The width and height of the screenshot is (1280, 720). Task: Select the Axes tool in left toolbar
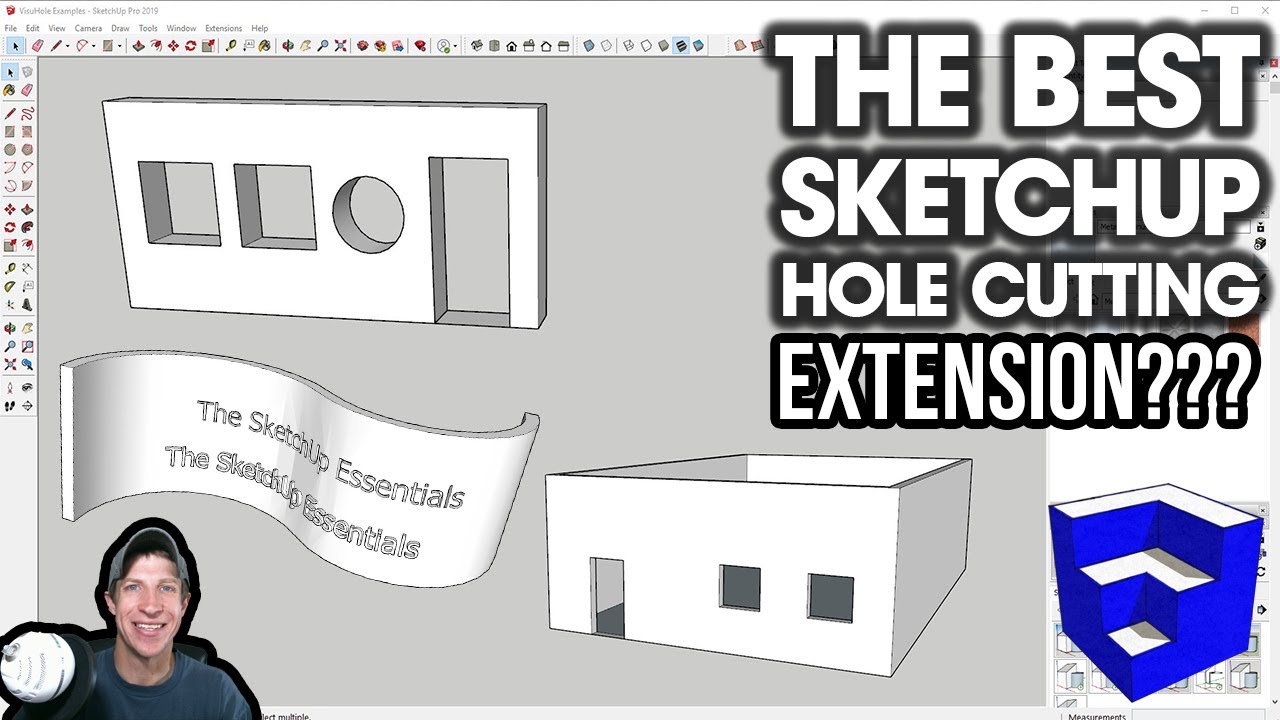[10, 303]
